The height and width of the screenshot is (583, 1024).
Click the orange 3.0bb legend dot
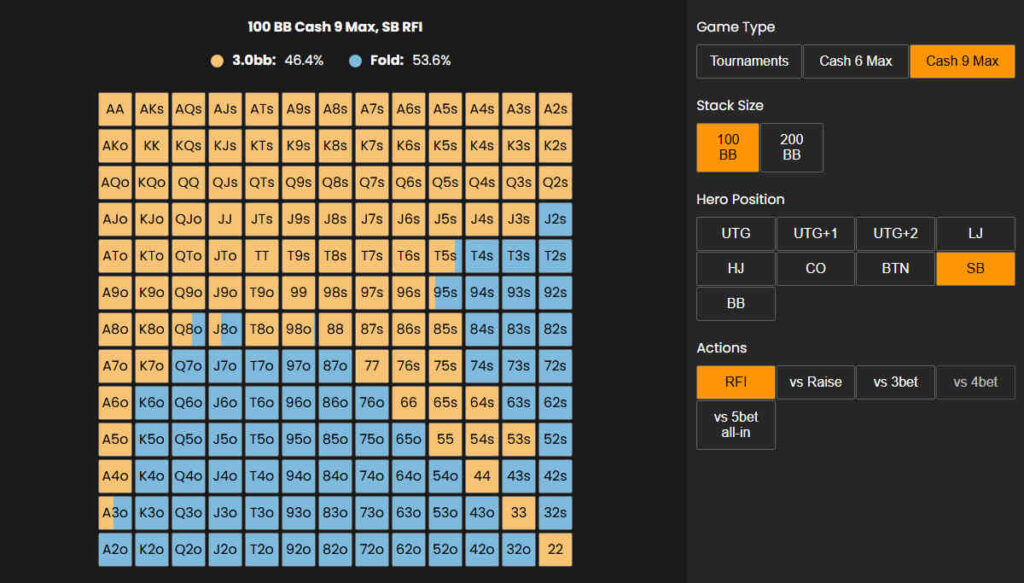pos(217,61)
